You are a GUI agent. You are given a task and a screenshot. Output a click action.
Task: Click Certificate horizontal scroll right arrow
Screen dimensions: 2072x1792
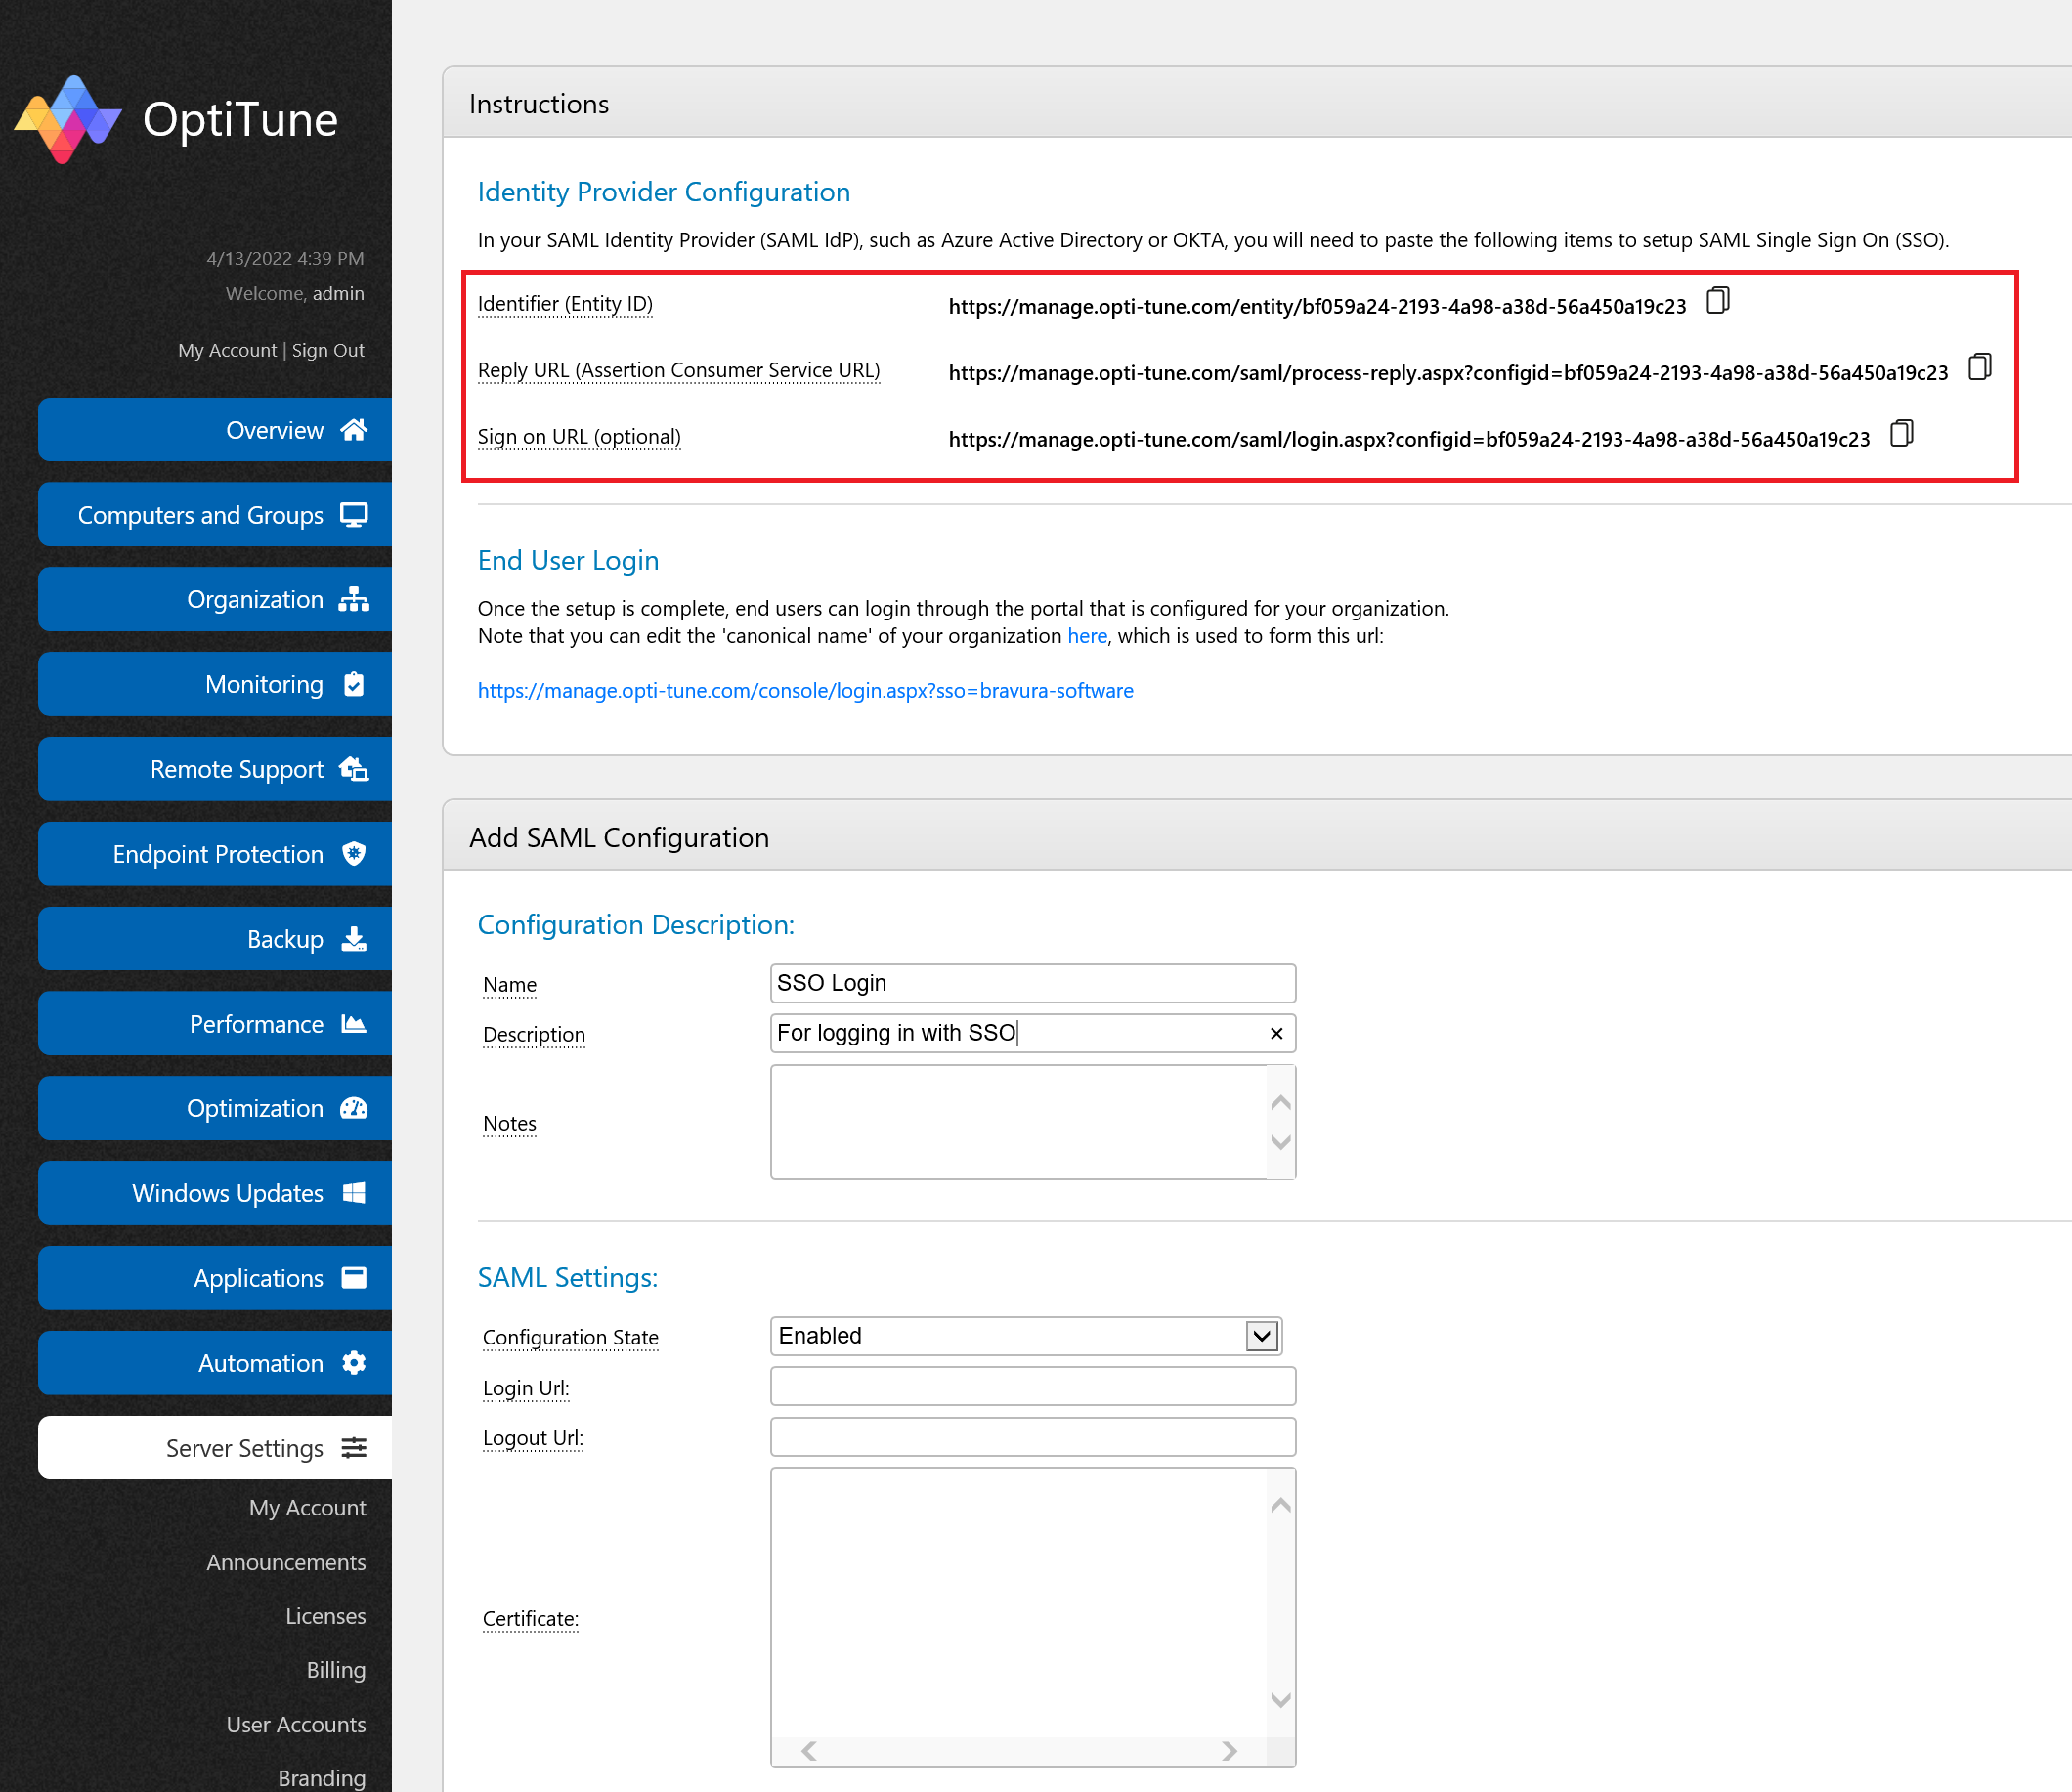[x=1230, y=1751]
